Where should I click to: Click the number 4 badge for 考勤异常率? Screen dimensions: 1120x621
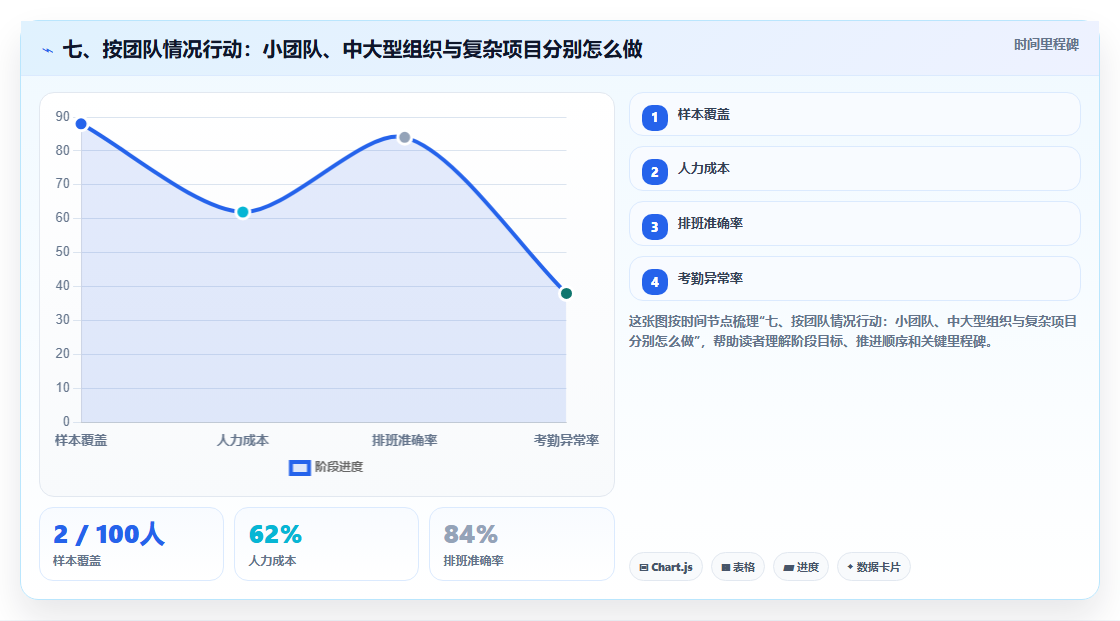click(654, 282)
